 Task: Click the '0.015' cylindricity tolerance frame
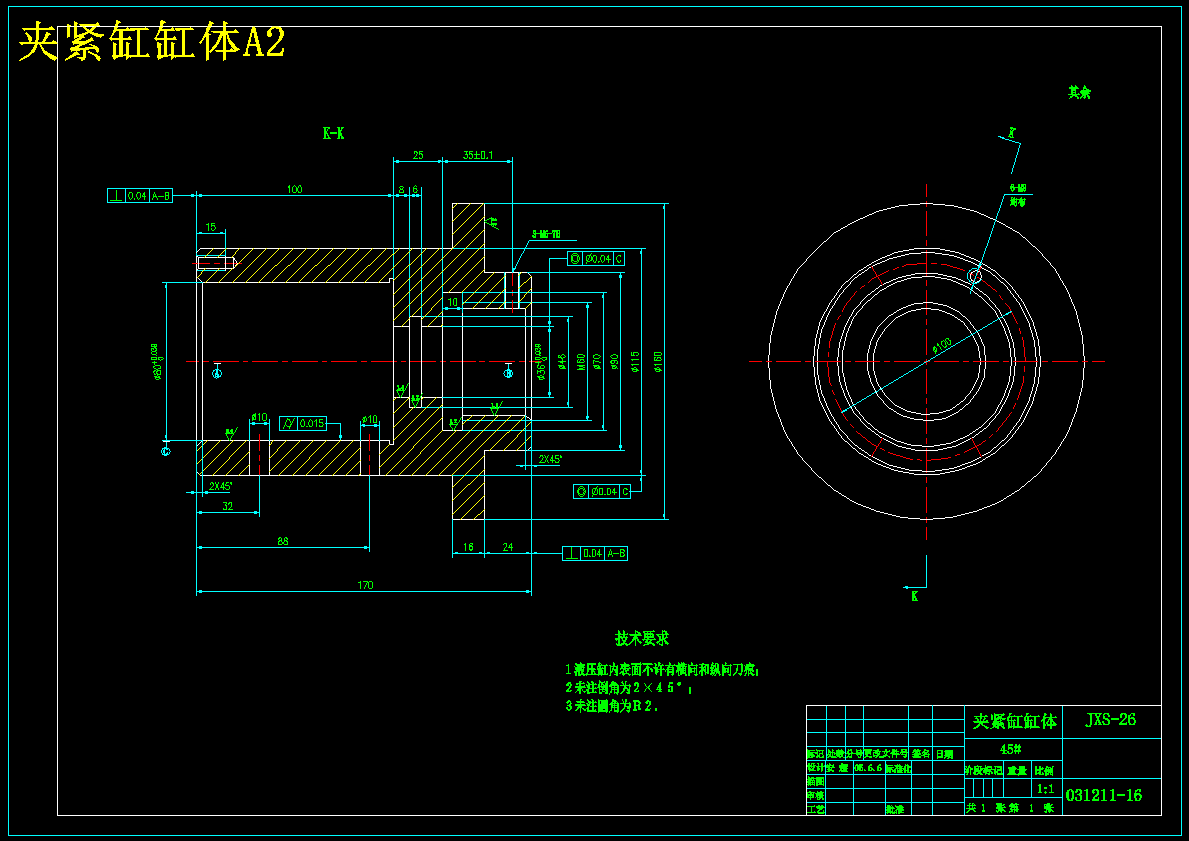(x=303, y=423)
